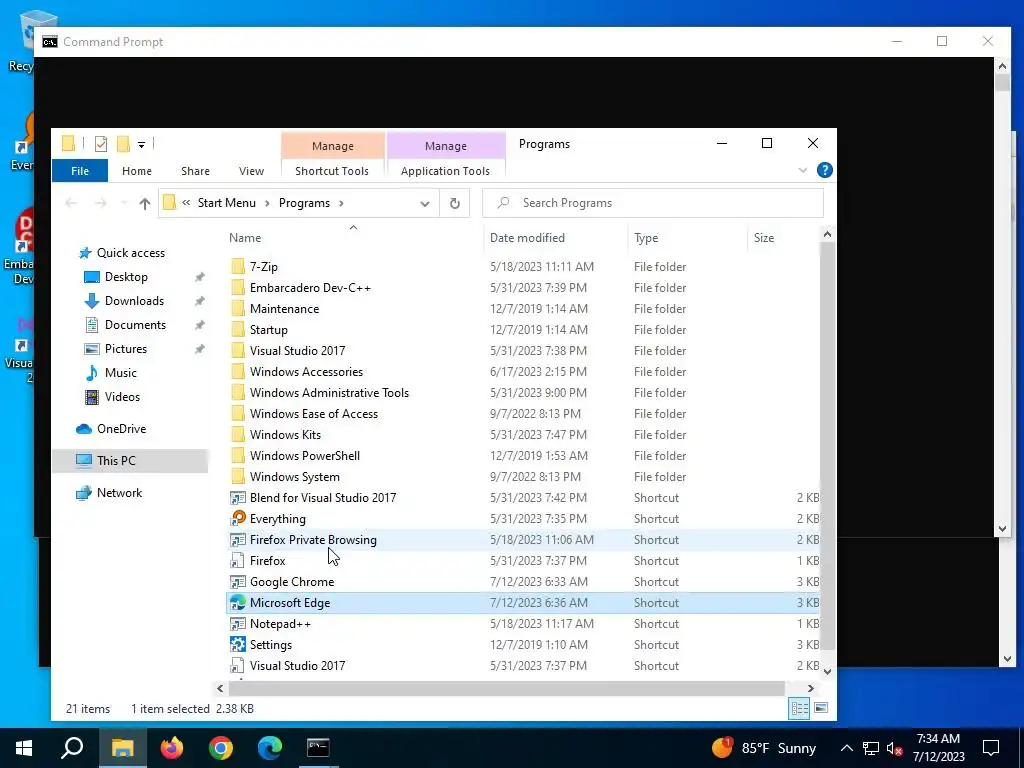This screenshot has height=768, width=1024.
Task: Show hidden breadcrumb path levels
Action: [x=186, y=202]
